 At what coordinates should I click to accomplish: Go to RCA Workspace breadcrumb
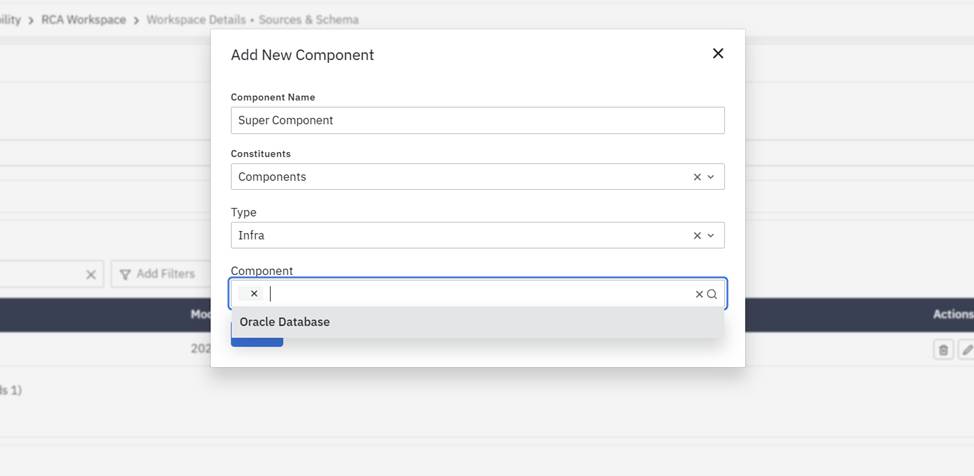(x=83, y=20)
